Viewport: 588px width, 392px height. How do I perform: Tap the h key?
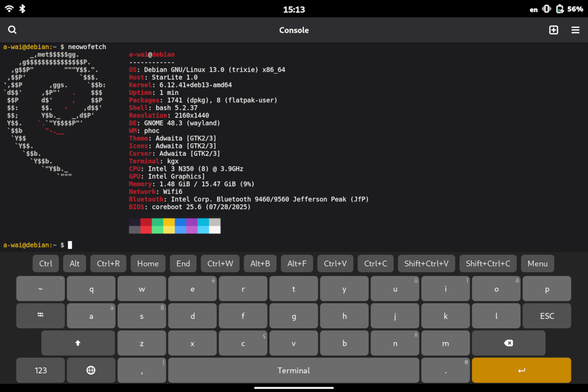pos(344,315)
